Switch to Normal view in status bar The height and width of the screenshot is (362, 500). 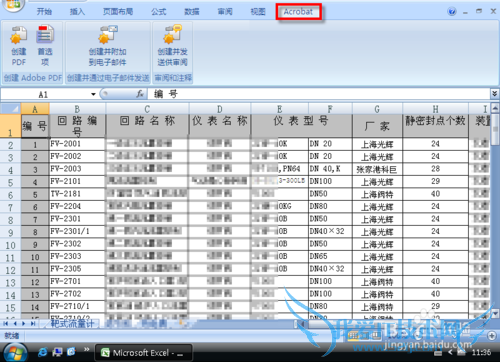click(353, 336)
